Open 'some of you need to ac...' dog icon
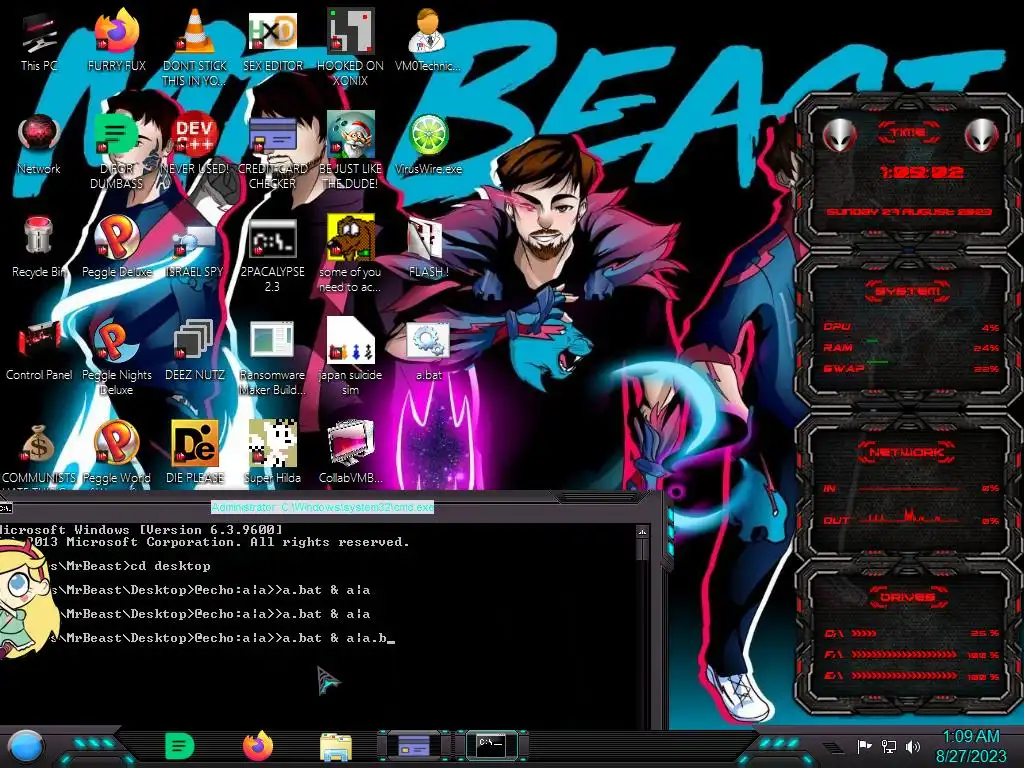 coord(350,255)
